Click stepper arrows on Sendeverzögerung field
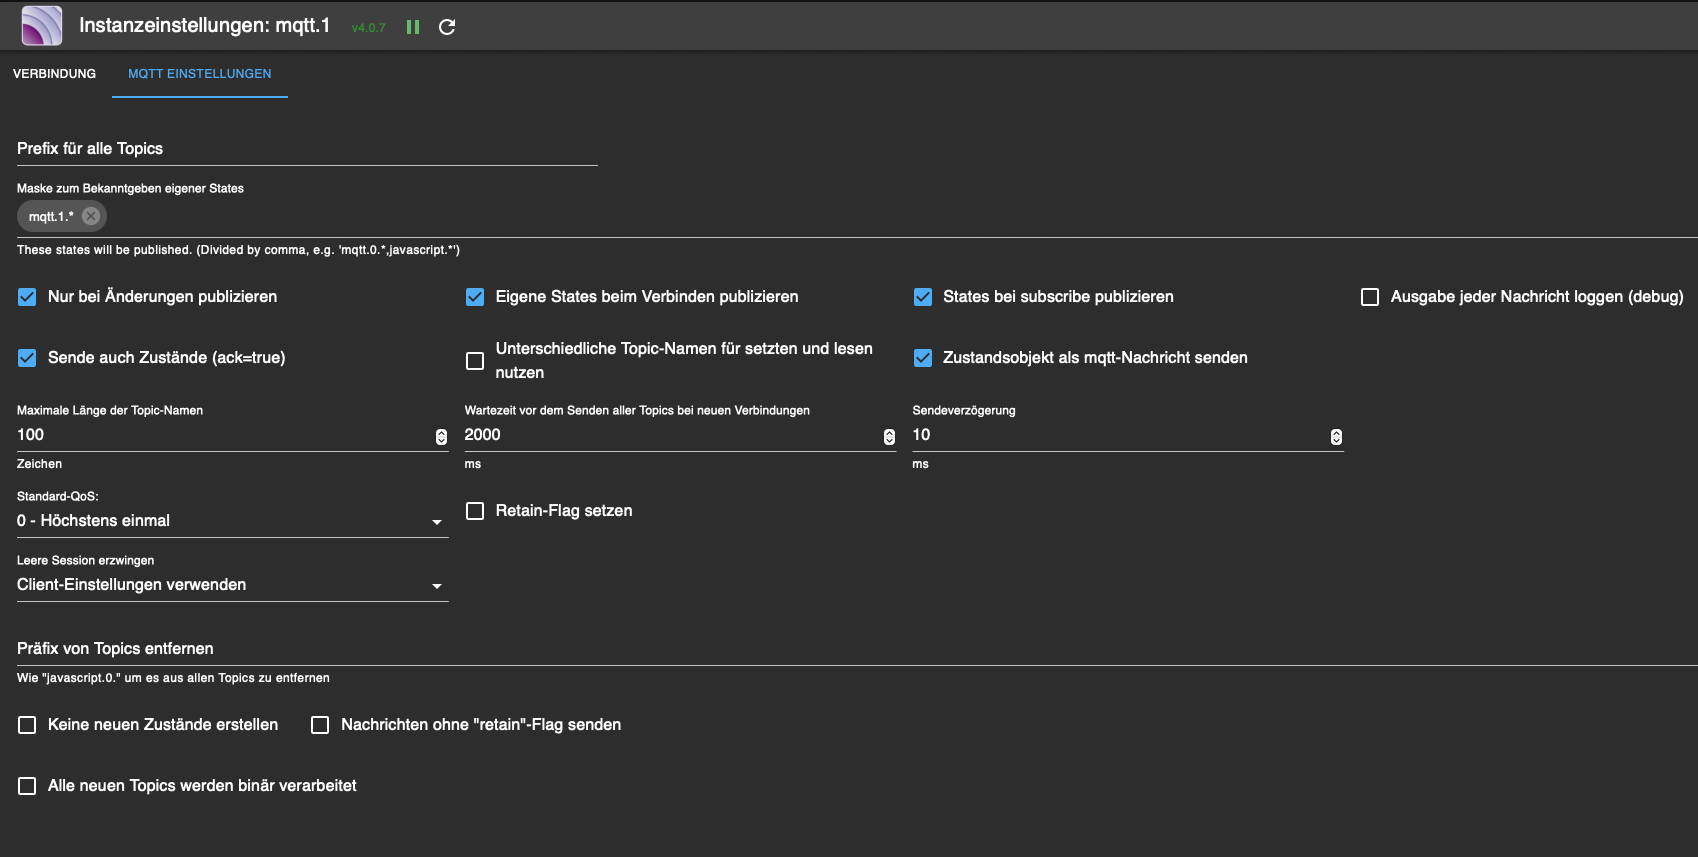 point(1336,437)
